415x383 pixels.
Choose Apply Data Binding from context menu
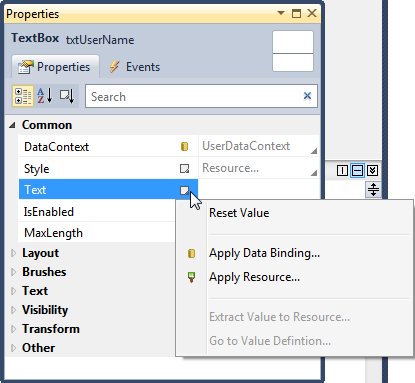click(x=264, y=253)
